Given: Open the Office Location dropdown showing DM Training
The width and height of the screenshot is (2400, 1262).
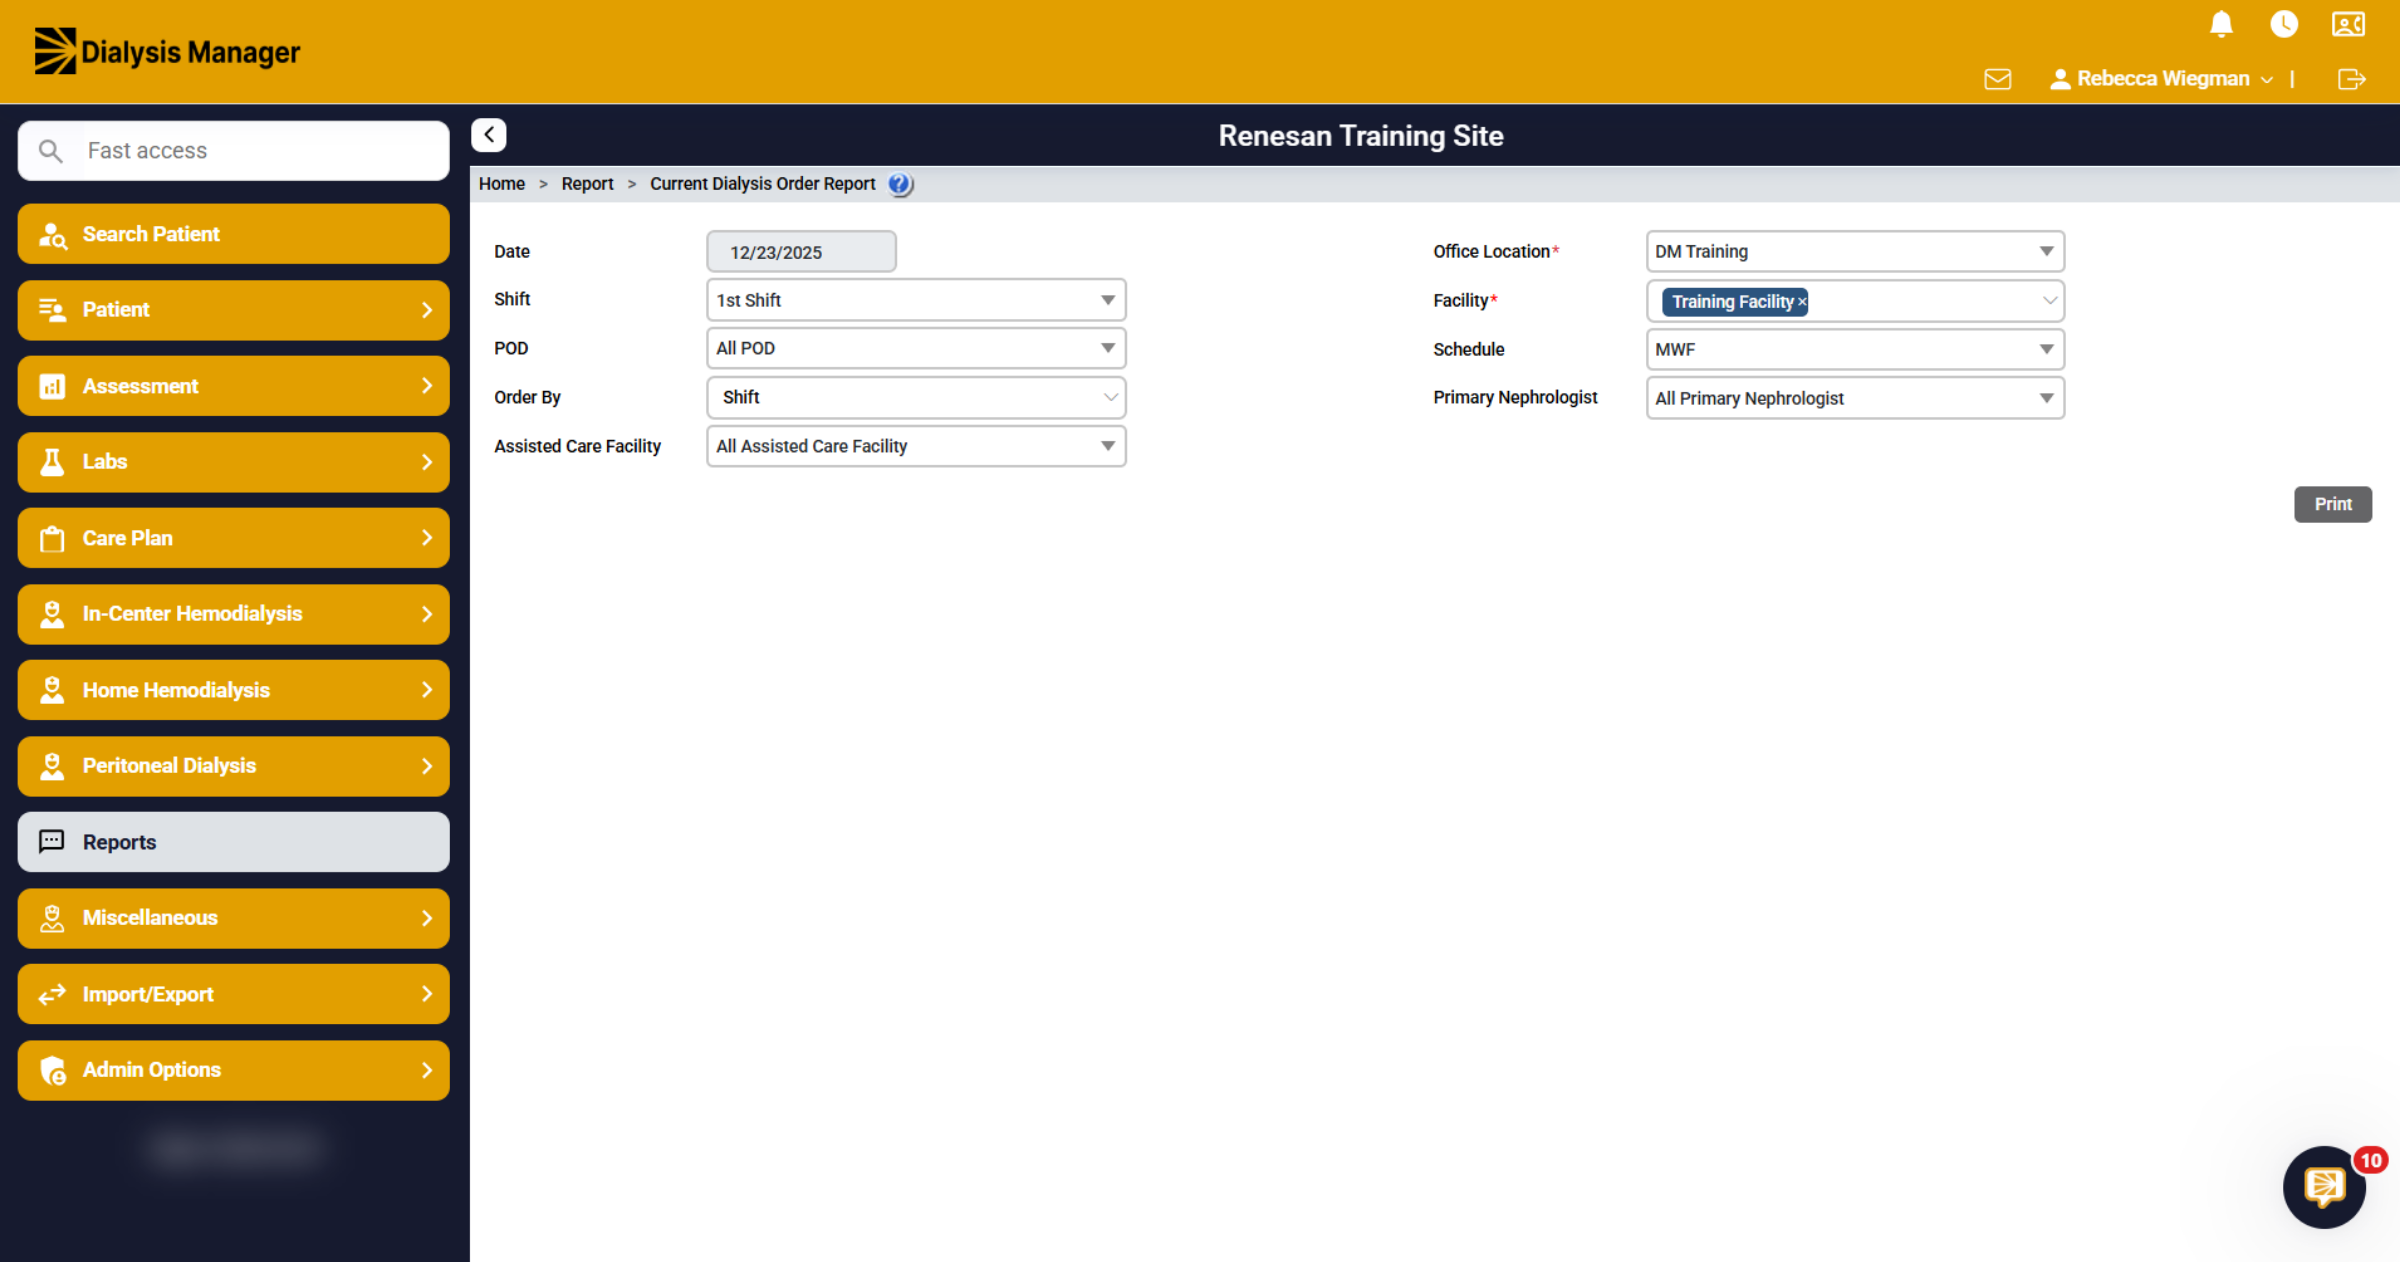Looking at the screenshot, I should 1855,251.
